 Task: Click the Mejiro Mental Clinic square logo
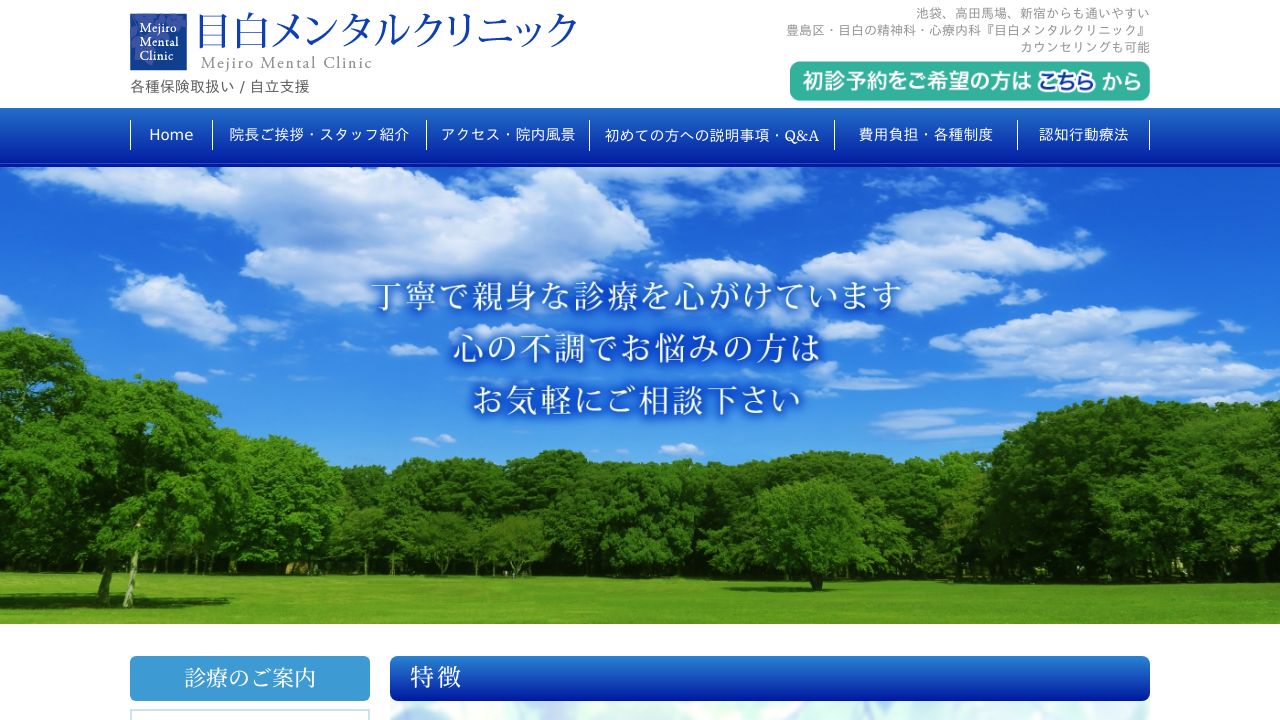click(x=157, y=41)
